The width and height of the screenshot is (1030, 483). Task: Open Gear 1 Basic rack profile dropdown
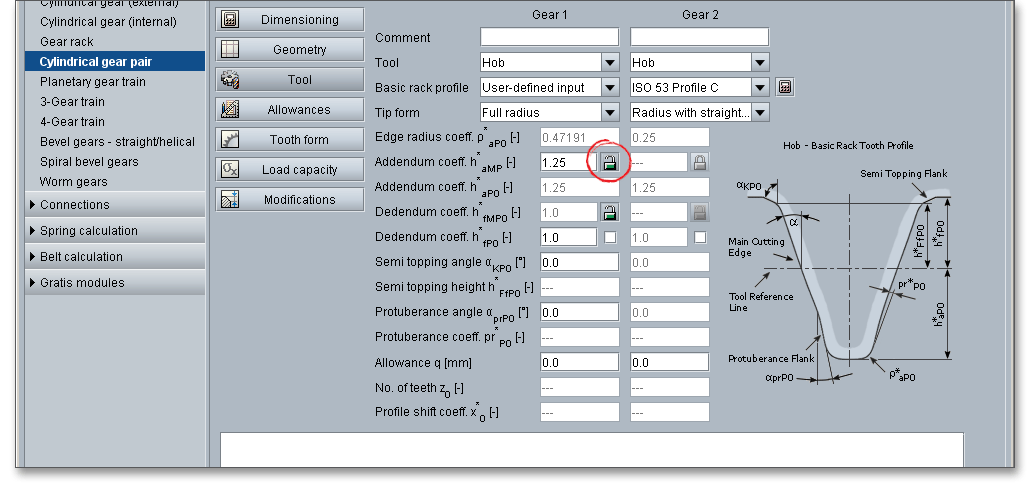610,87
